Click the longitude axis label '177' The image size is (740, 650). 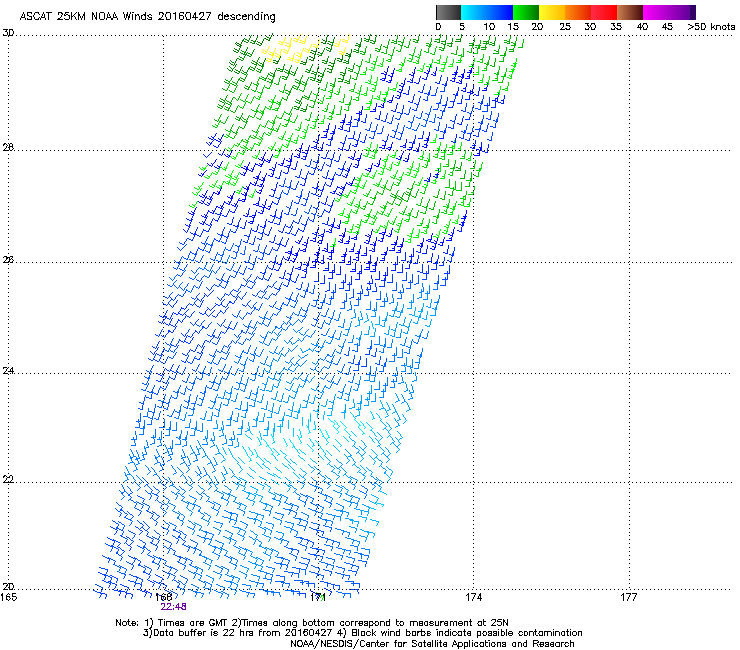tap(629, 597)
